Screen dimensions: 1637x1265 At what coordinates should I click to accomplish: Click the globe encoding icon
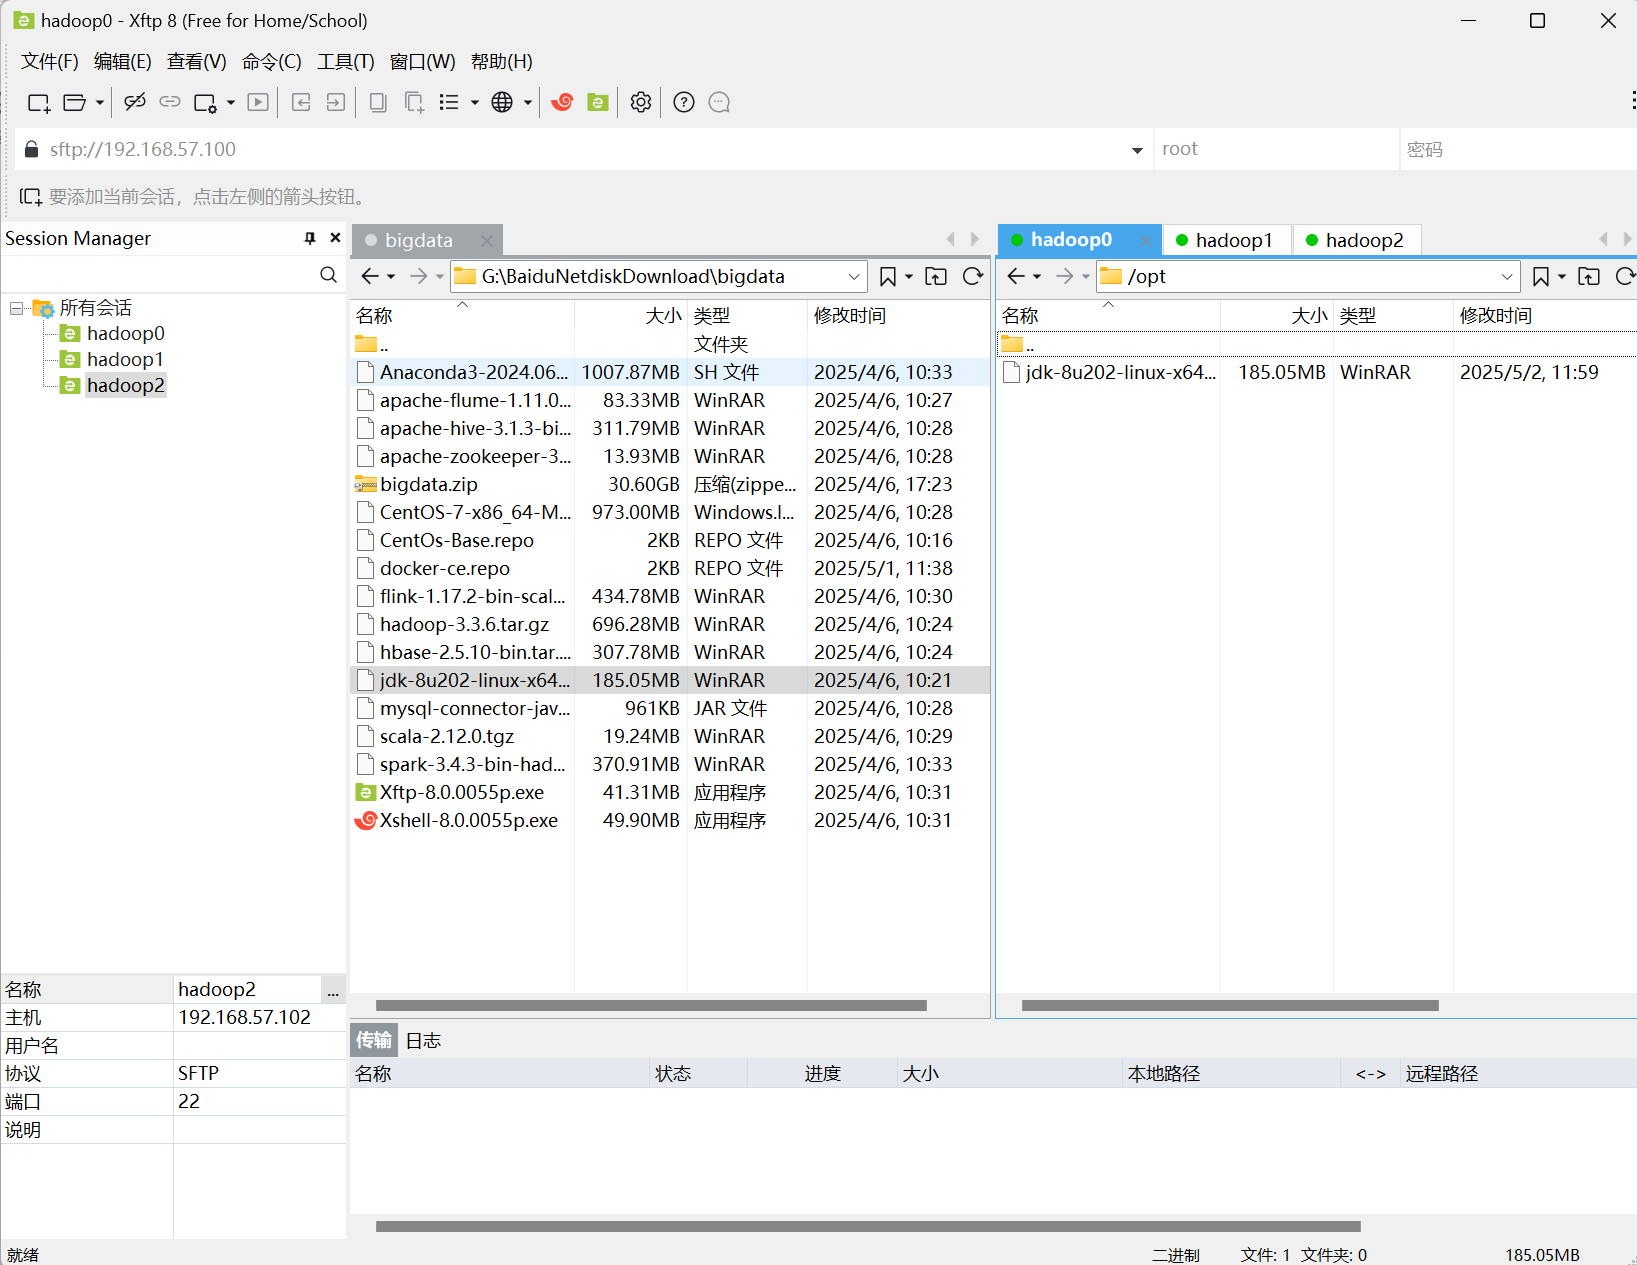coord(502,102)
